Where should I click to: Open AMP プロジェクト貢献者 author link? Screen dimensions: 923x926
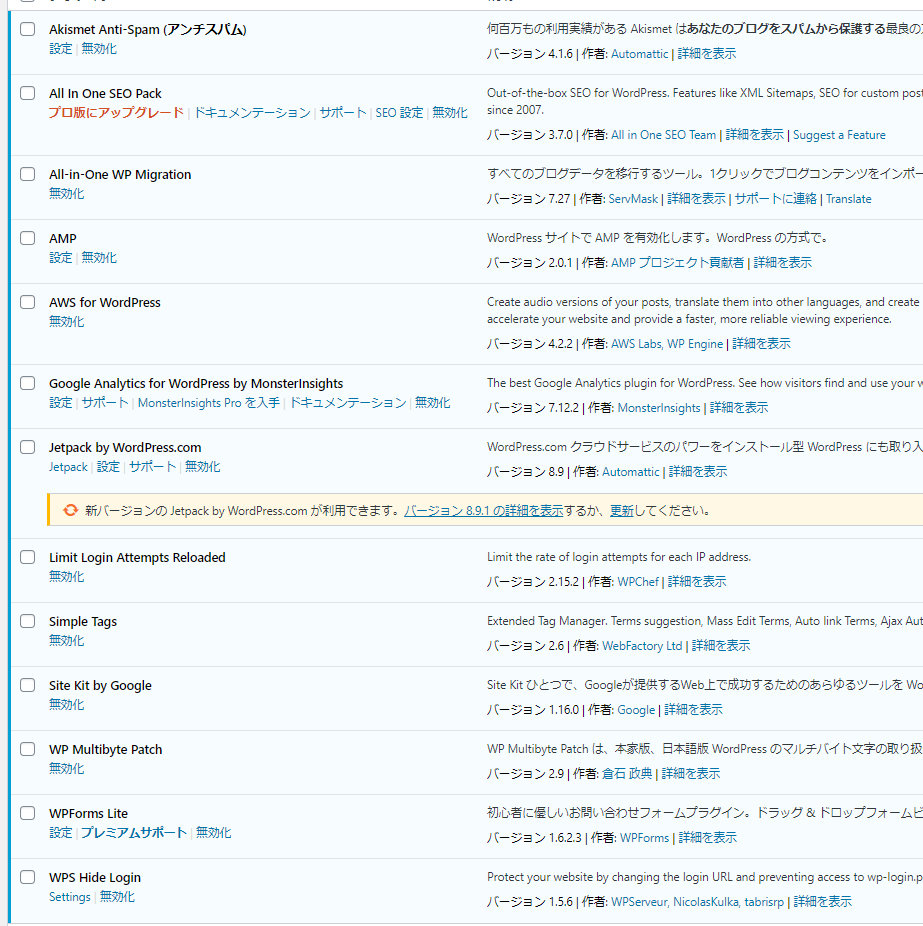677,263
